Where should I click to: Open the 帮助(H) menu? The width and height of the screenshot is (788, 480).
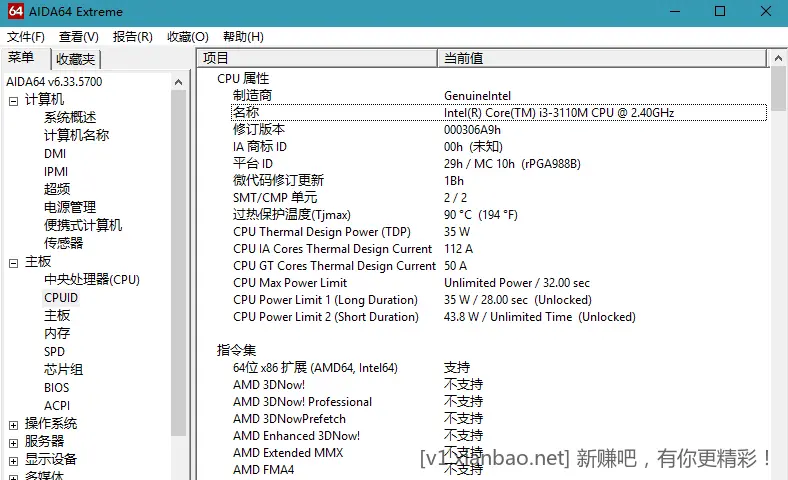point(243,37)
